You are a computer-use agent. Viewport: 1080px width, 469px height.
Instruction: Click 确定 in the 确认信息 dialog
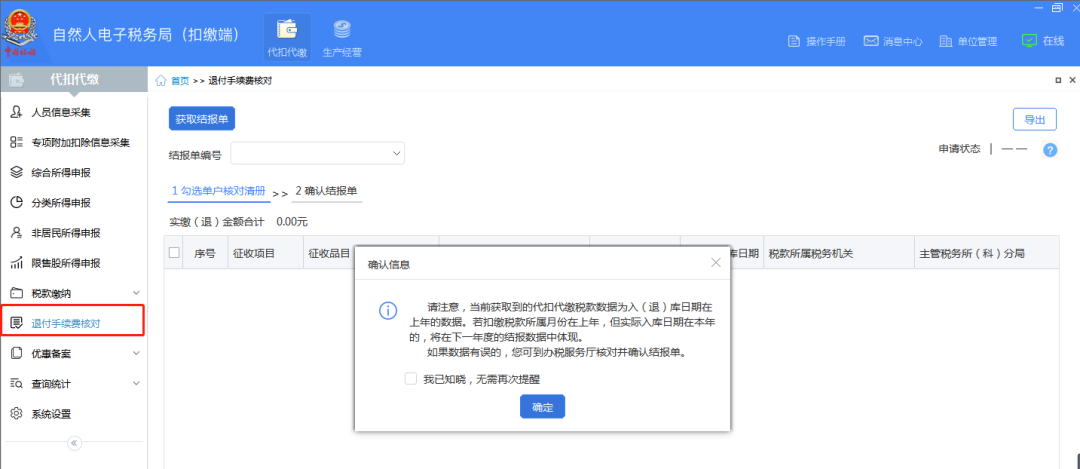coord(543,406)
